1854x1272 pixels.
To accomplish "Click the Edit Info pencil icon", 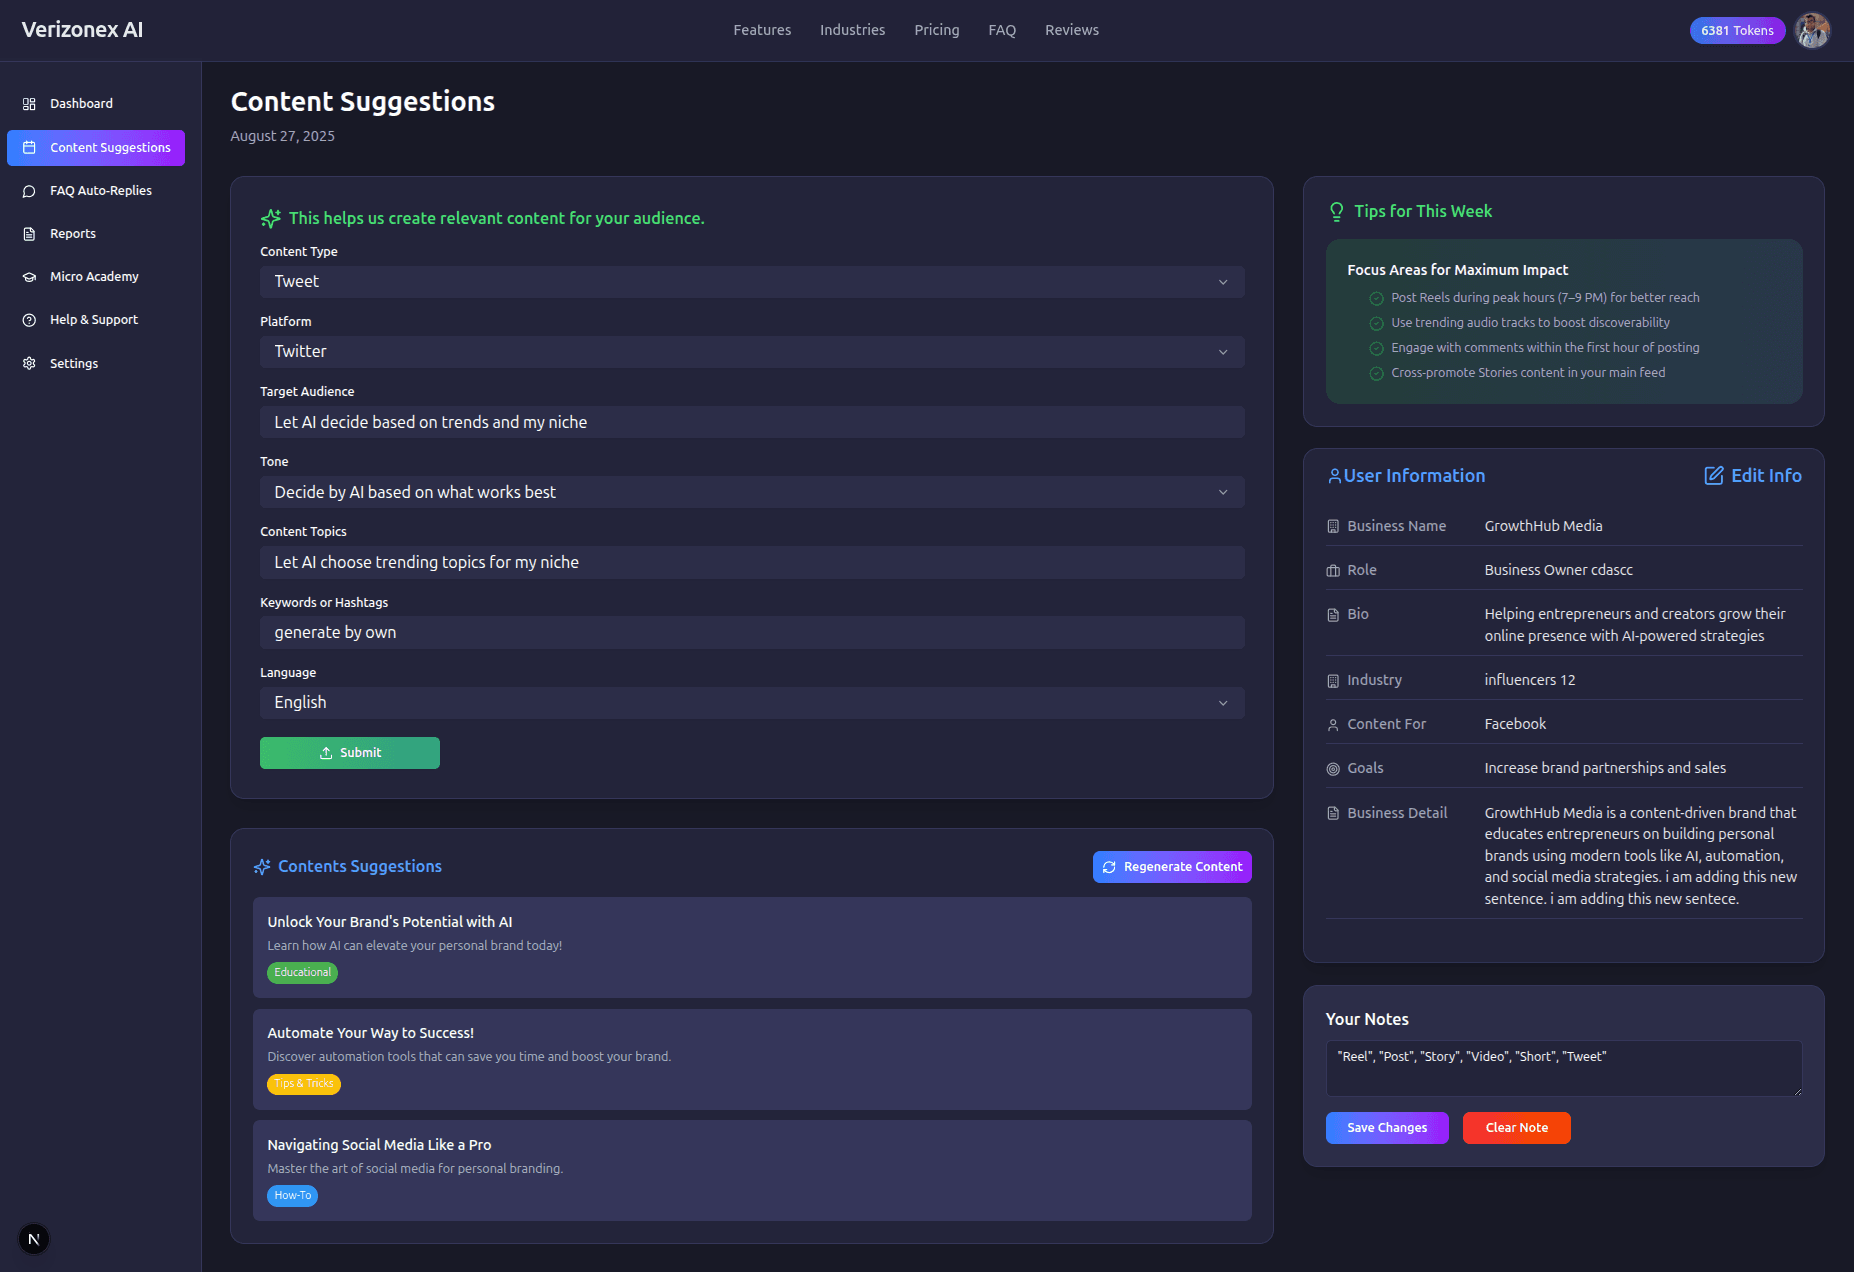I will point(1714,476).
